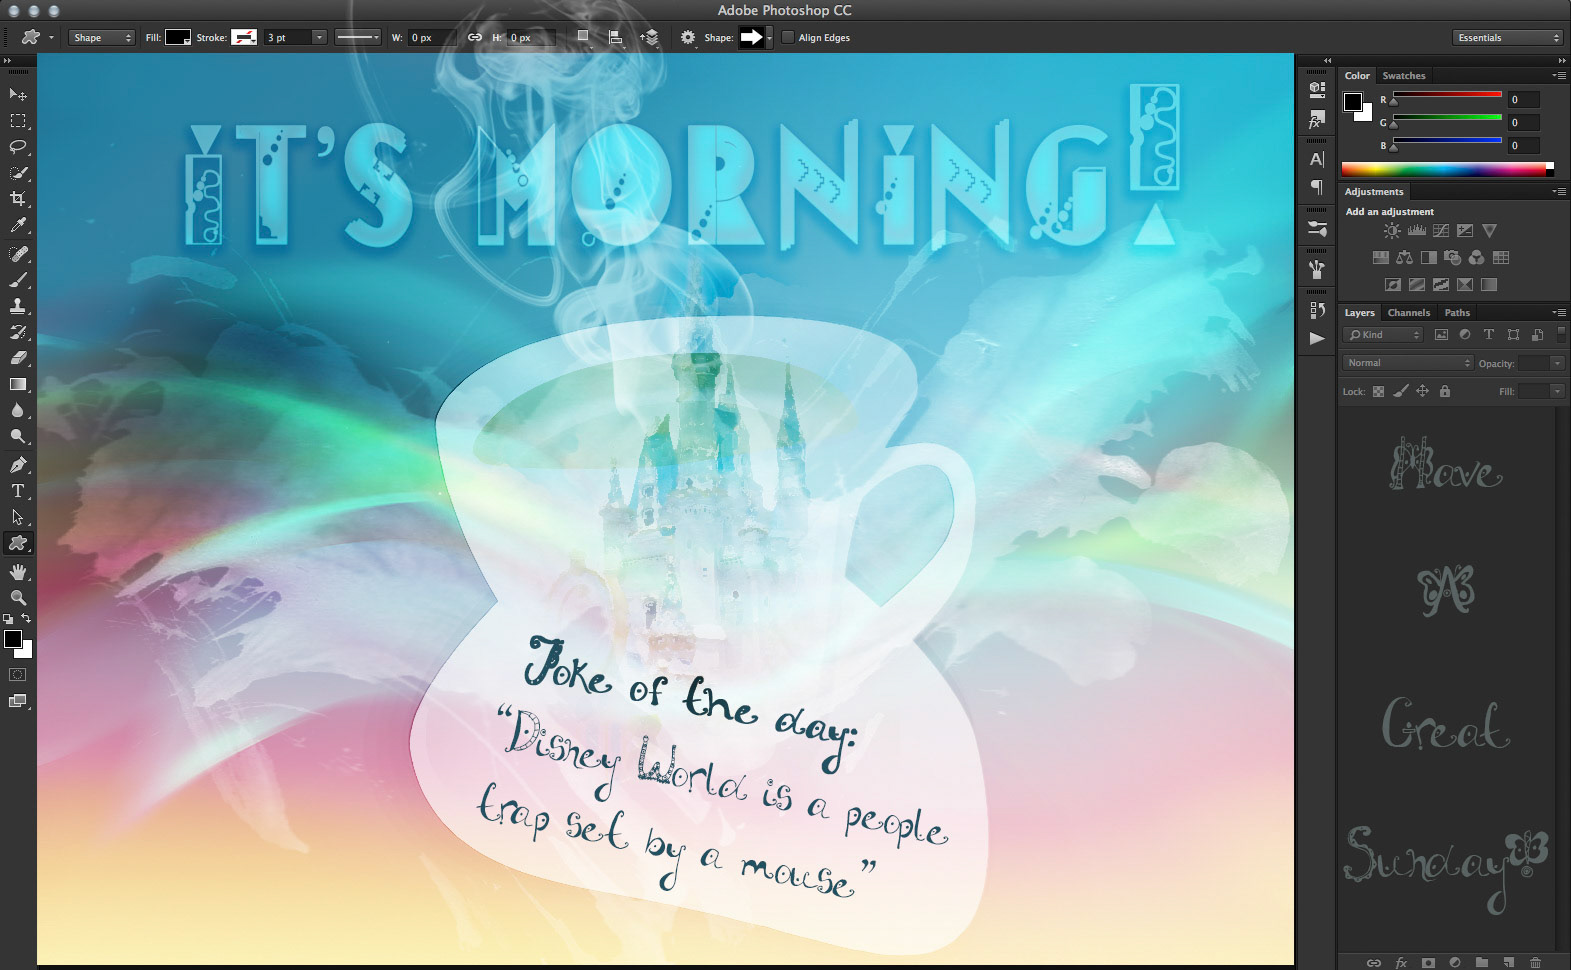Image resolution: width=1571 pixels, height=970 pixels.
Task: Add a Curves adjustment
Action: click(1441, 231)
